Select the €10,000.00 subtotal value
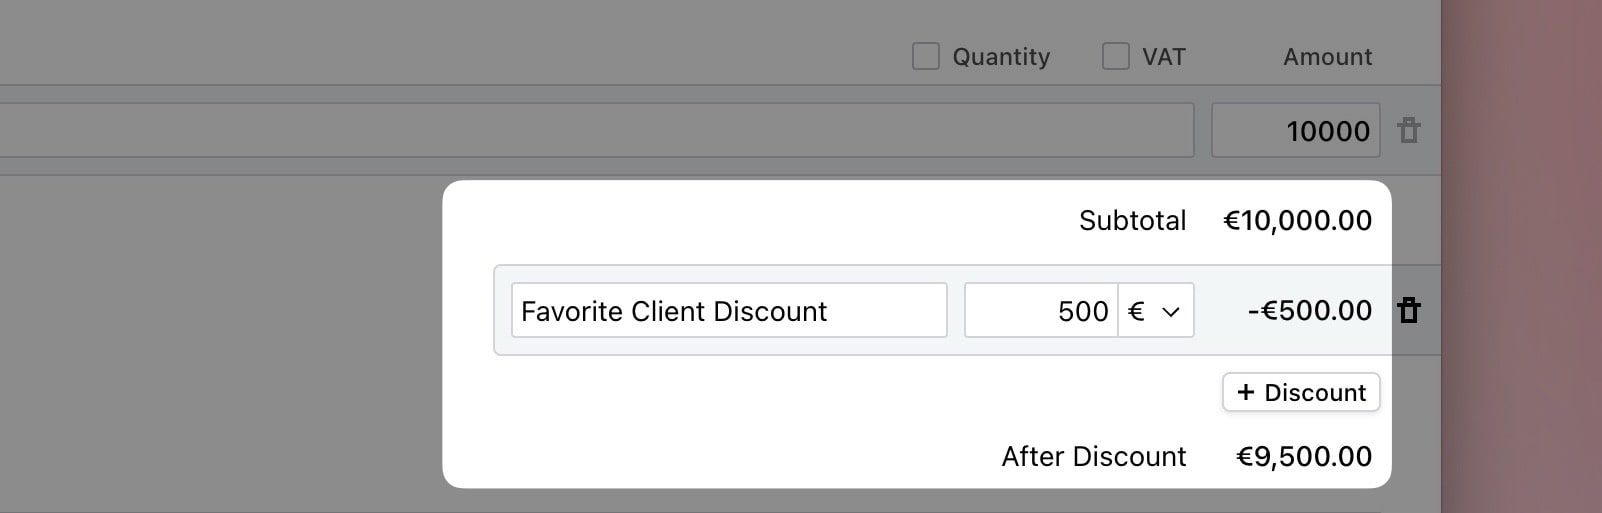The width and height of the screenshot is (1602, 513). (x=1297, y=221)
